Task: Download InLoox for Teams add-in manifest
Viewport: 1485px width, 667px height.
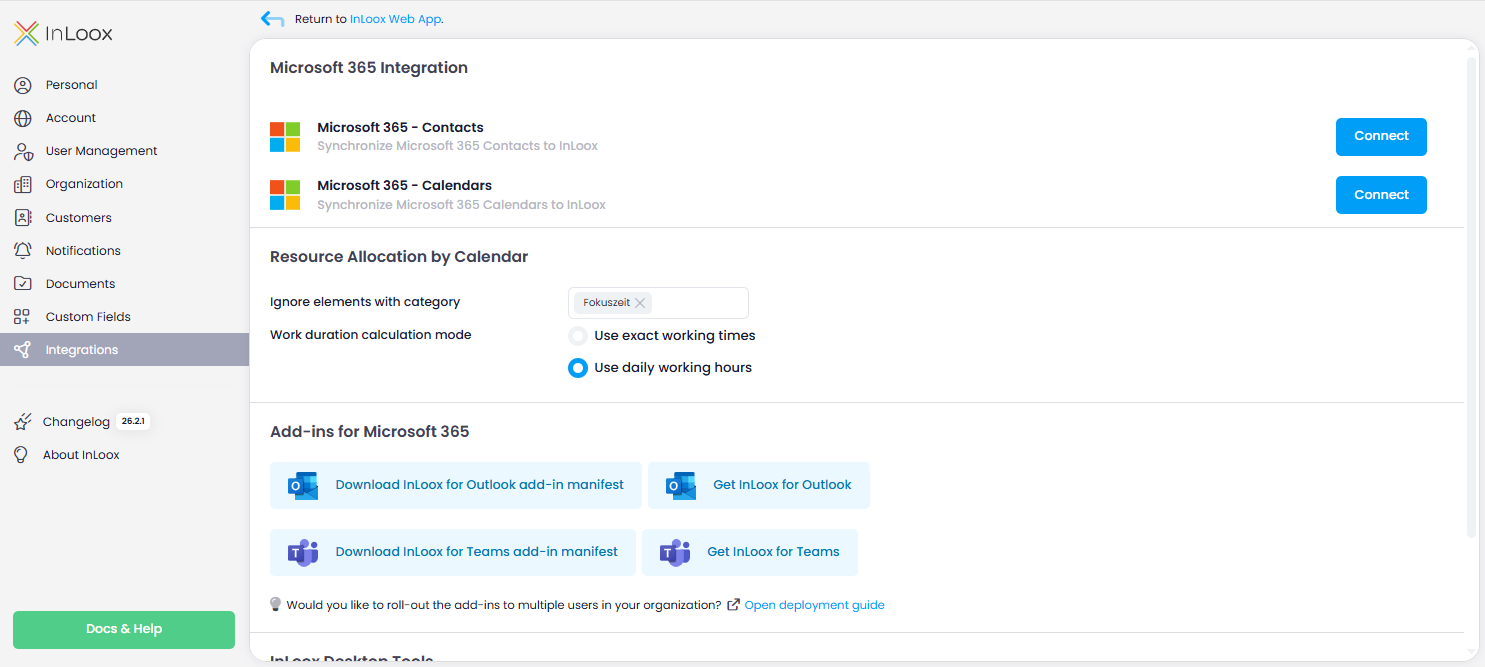Action: coord(453,552)
